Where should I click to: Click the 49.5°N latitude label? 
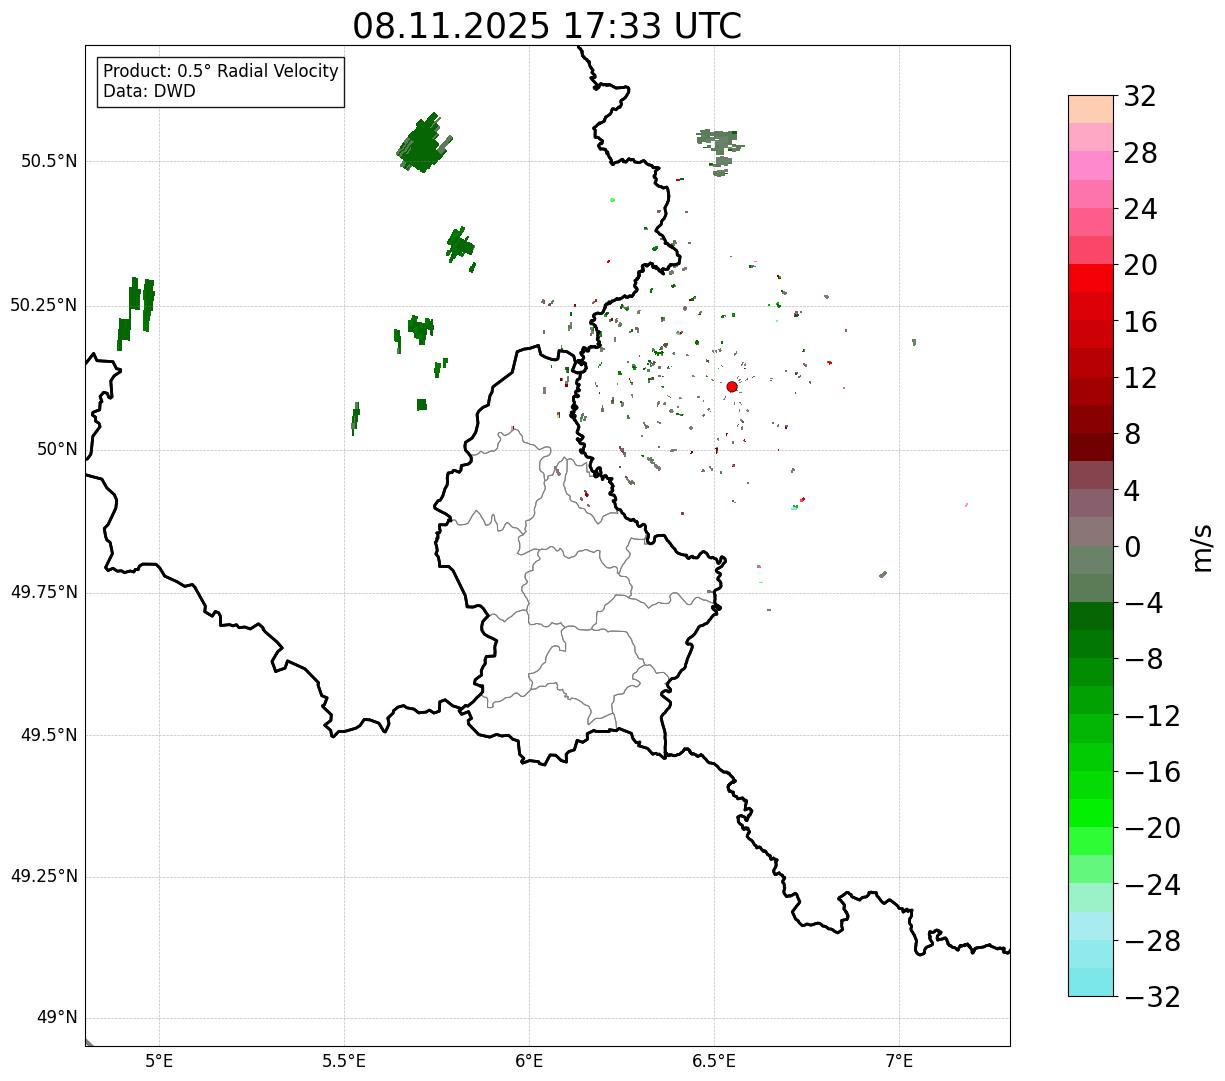(x=48, y=735)
